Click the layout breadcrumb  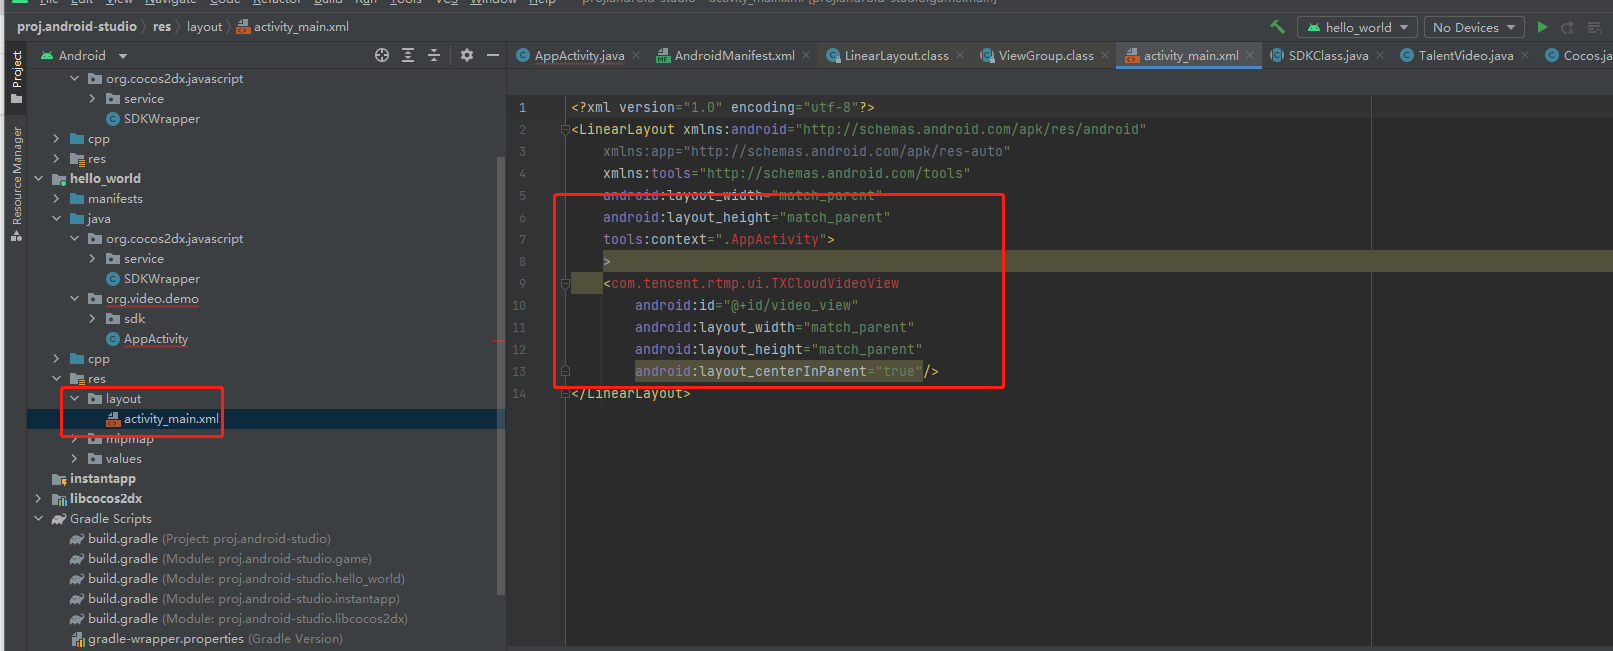tap(204, 27)
